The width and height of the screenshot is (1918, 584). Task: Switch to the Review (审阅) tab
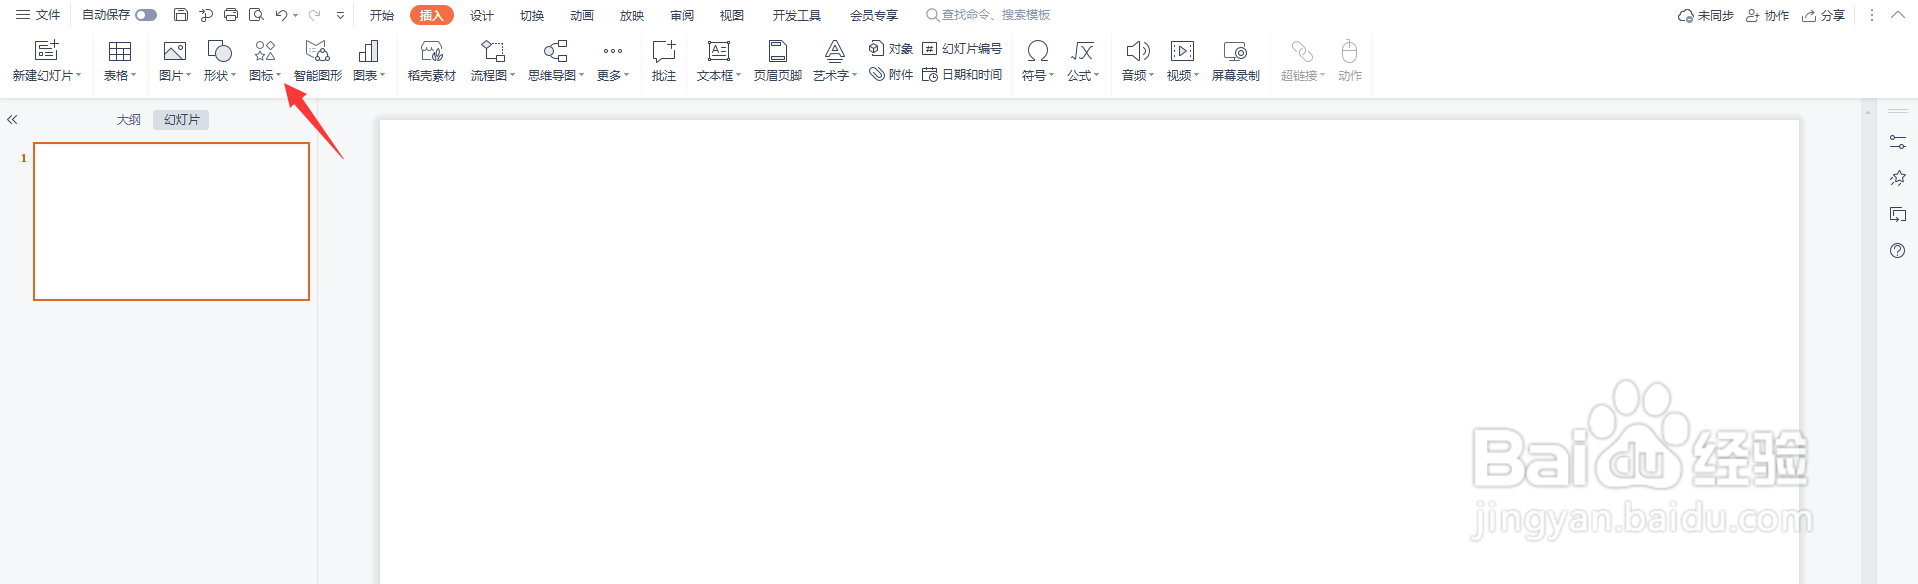click(682, 15)
